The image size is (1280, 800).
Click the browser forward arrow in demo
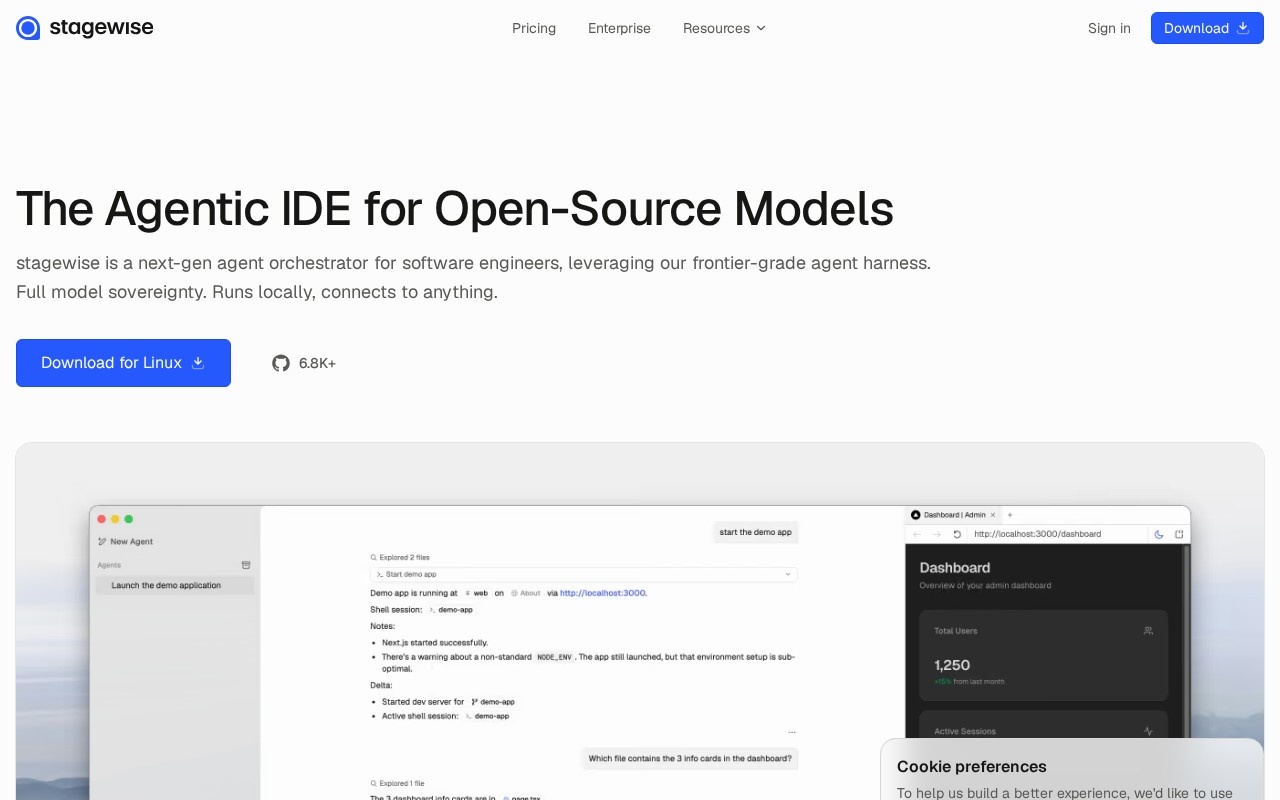tap(937, 534)
